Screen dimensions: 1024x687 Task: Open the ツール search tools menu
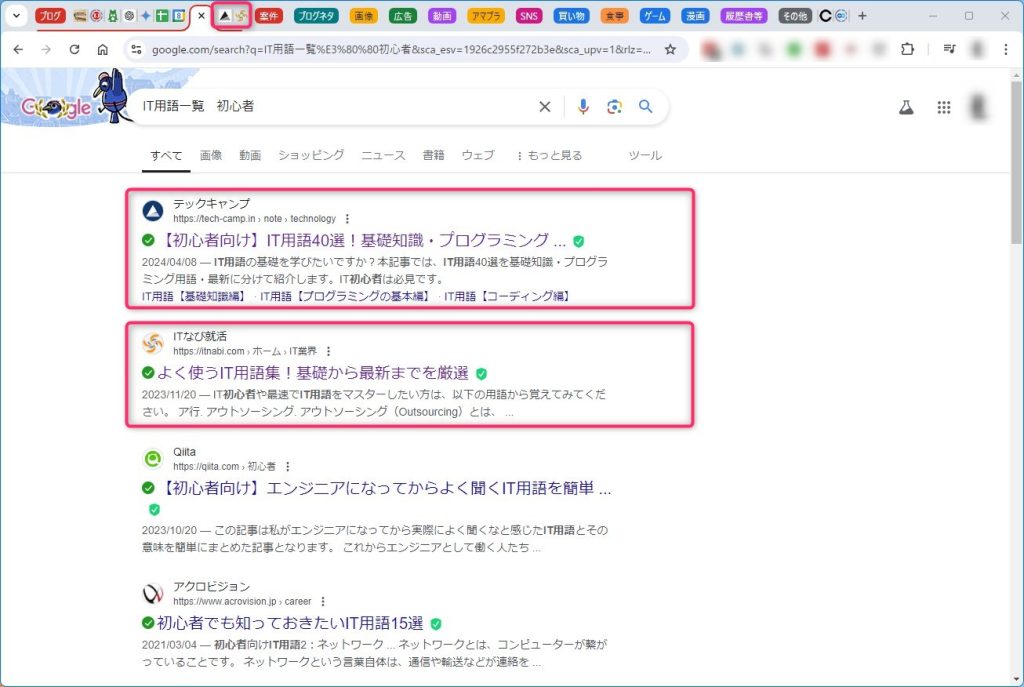(645, 155)
